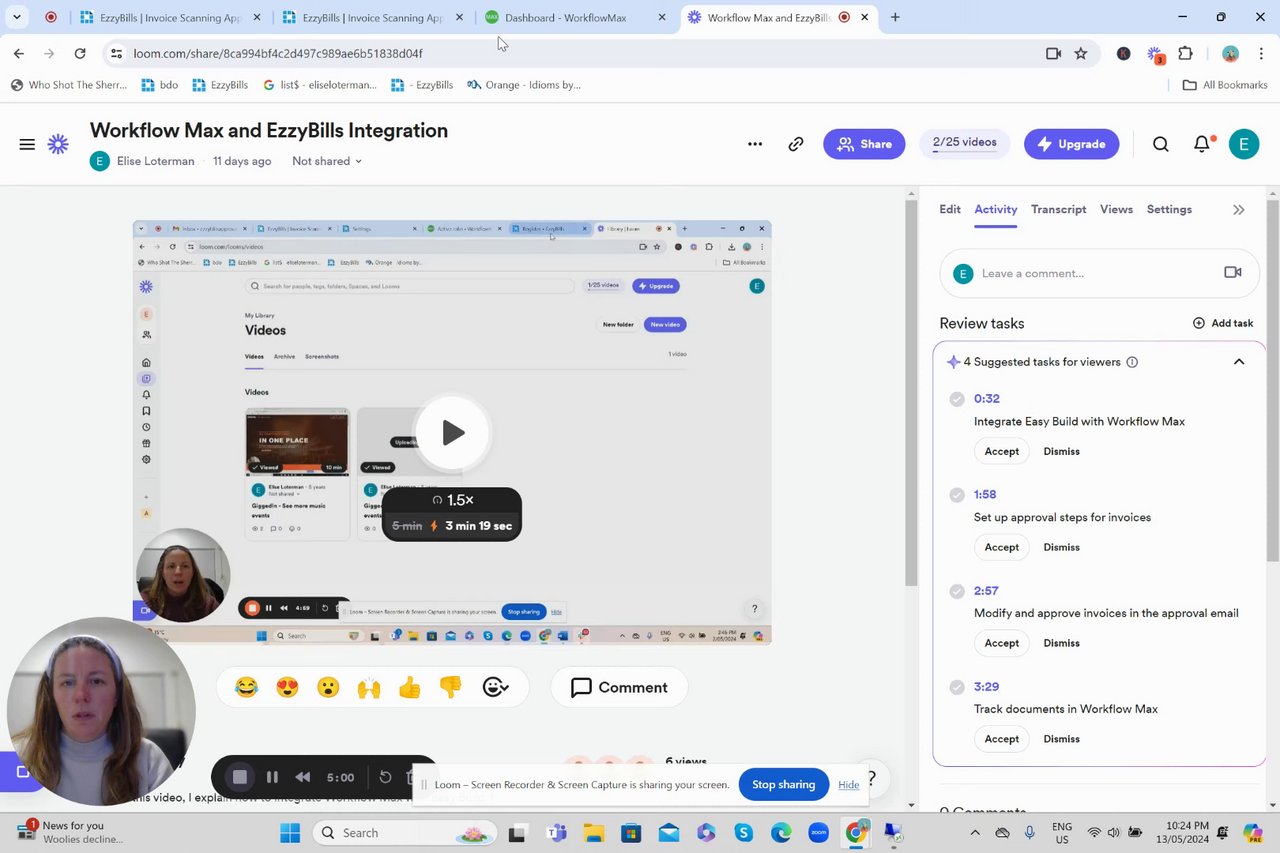Viewport: 1280px width, 853px height.
Task: React with the laughing emoji
Action: click(246, 687)
